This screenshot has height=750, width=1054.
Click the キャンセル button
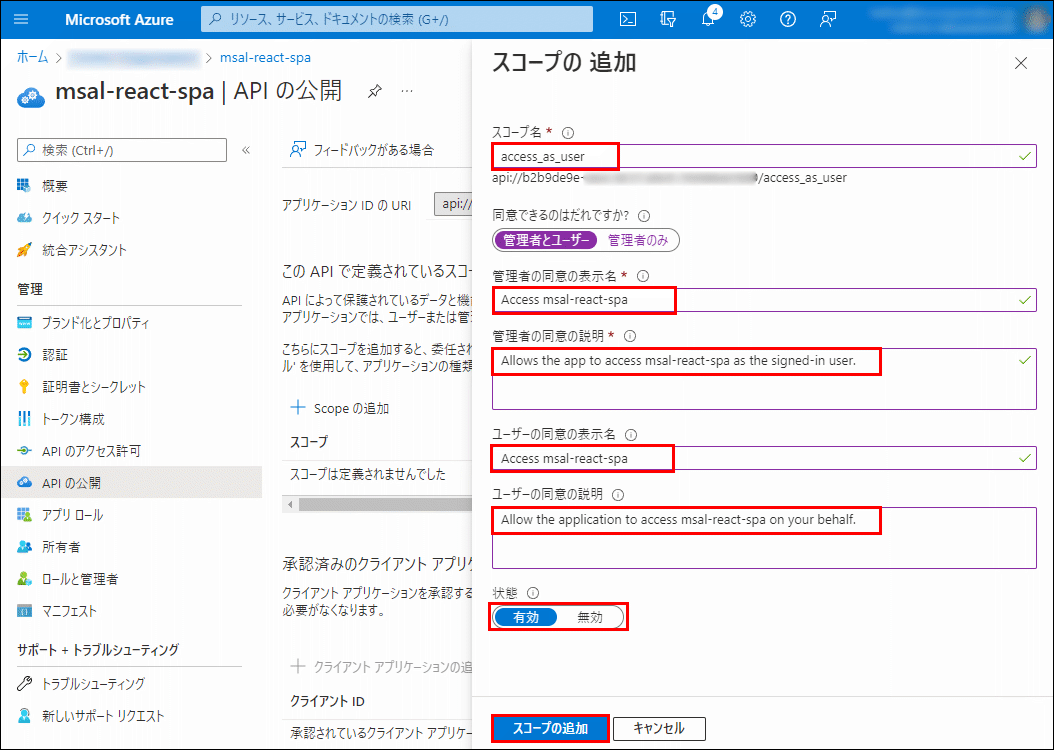coord(659,728)
